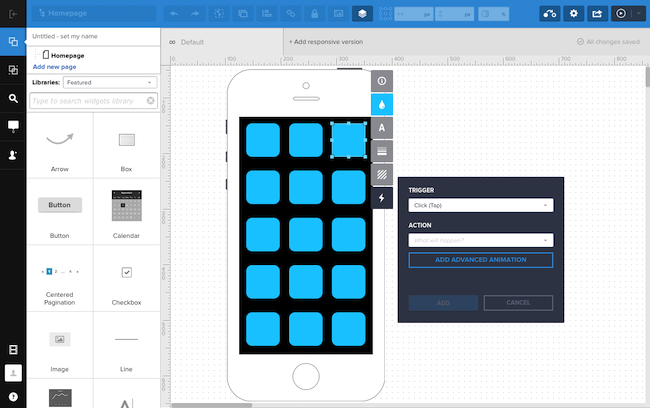Click the storage box icon in sidebar

13,350
